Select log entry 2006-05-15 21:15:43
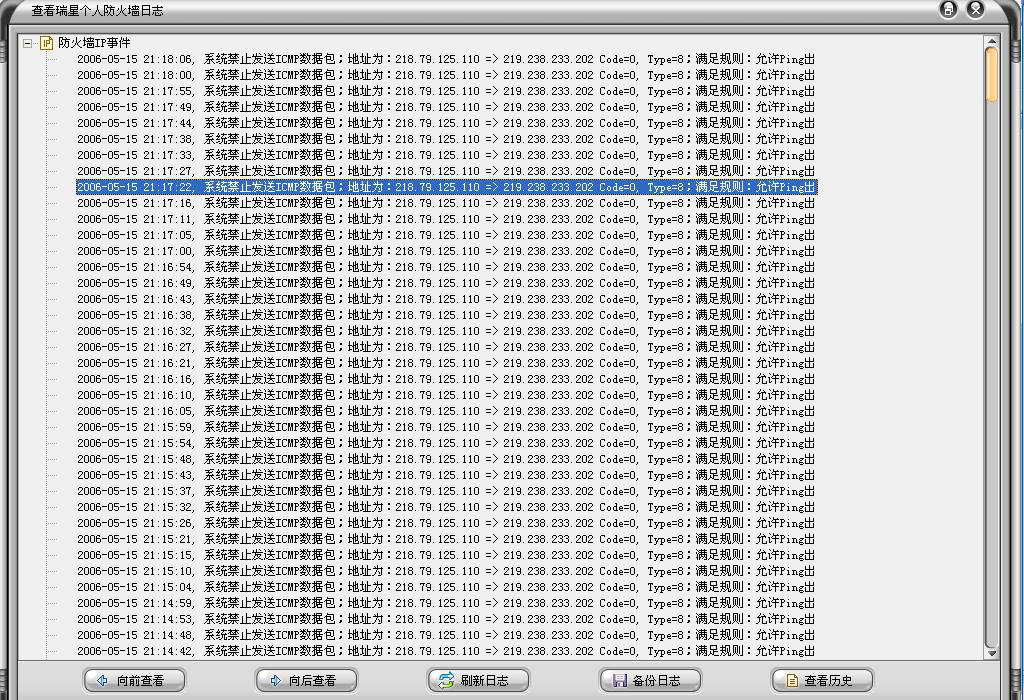 [x=447, y=475]
